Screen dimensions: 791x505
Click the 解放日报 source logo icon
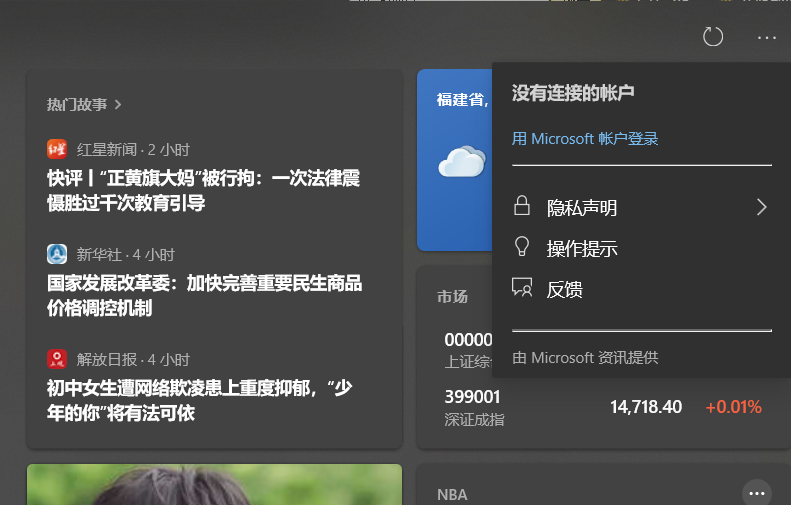(57, 359)
